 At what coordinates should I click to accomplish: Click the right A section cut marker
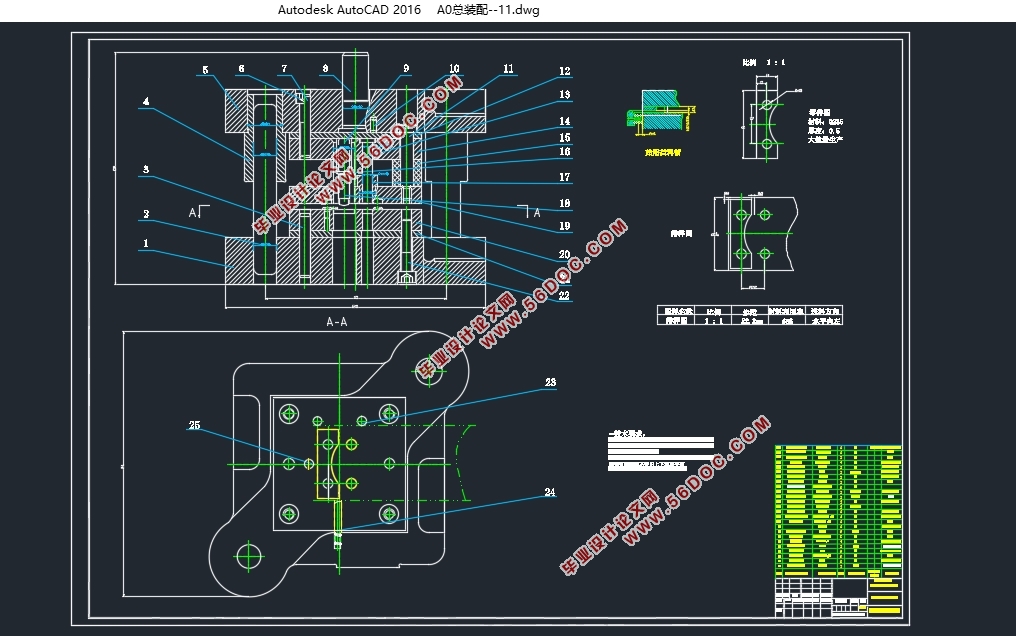pos(536,212)
